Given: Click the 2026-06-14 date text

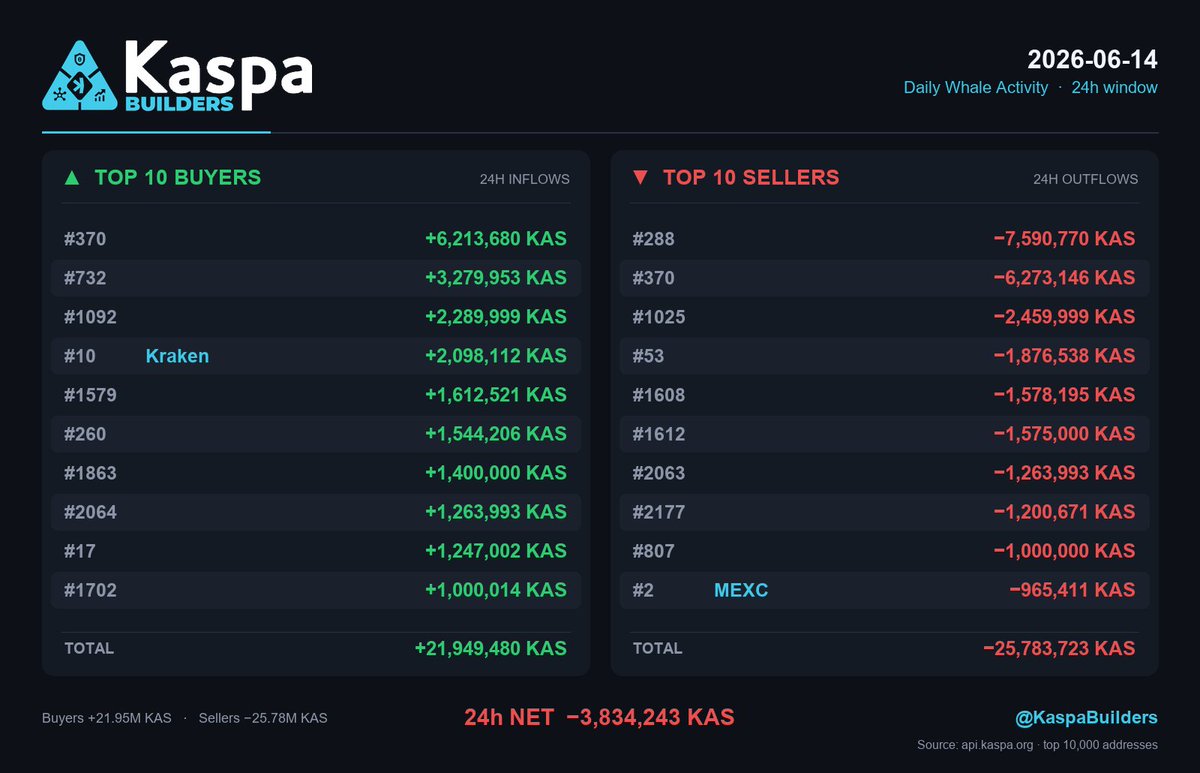Looking at the screenshot, I should [x=1093, y=59].
